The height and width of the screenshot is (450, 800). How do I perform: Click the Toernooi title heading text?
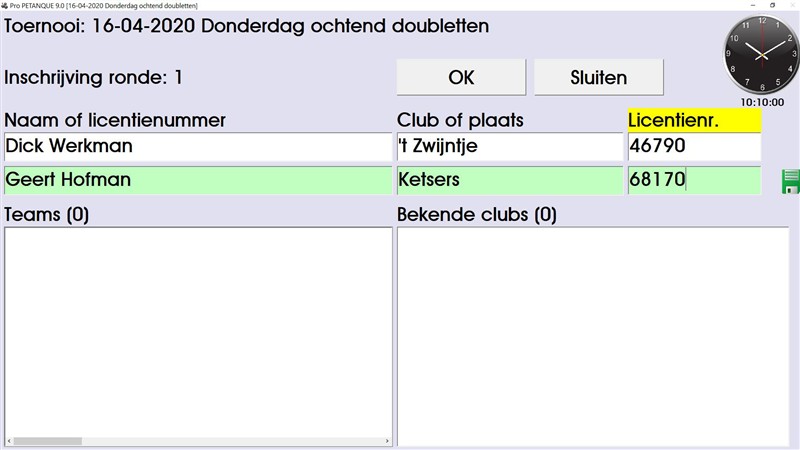pos(247,26)
